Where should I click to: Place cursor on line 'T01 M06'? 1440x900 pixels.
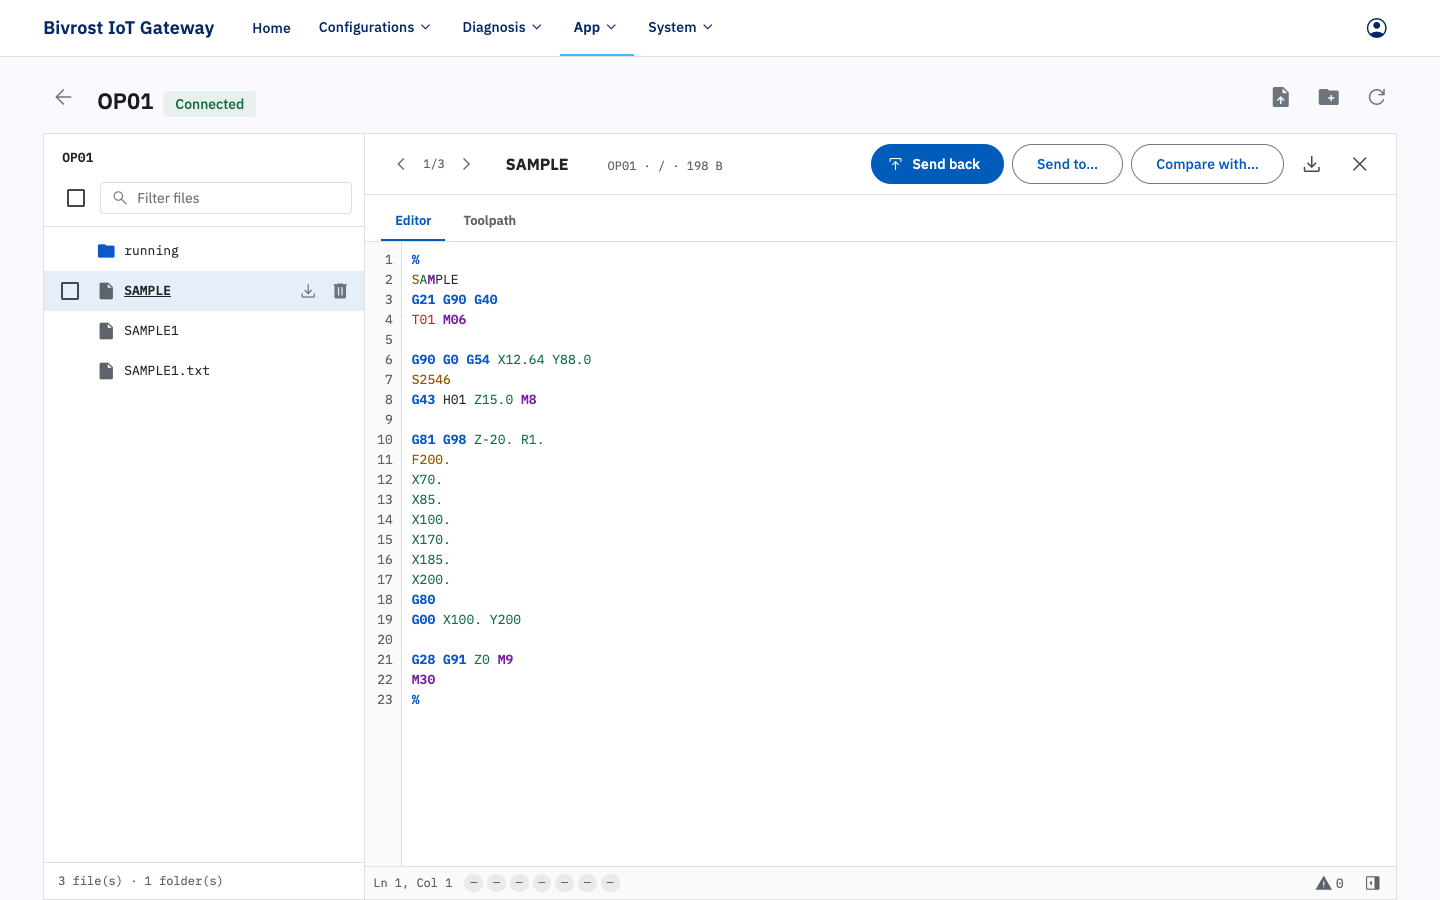[439, 320]
